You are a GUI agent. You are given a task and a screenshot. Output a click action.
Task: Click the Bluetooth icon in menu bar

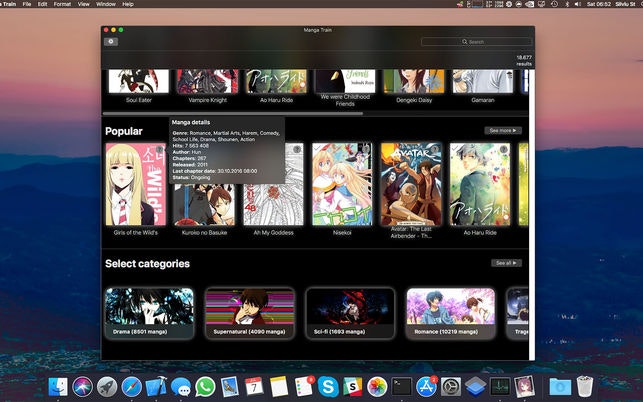[567, 4]
